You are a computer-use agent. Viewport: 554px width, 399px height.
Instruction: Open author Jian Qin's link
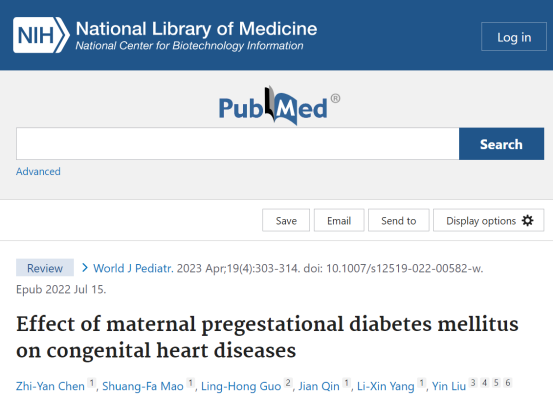point(319,386)
